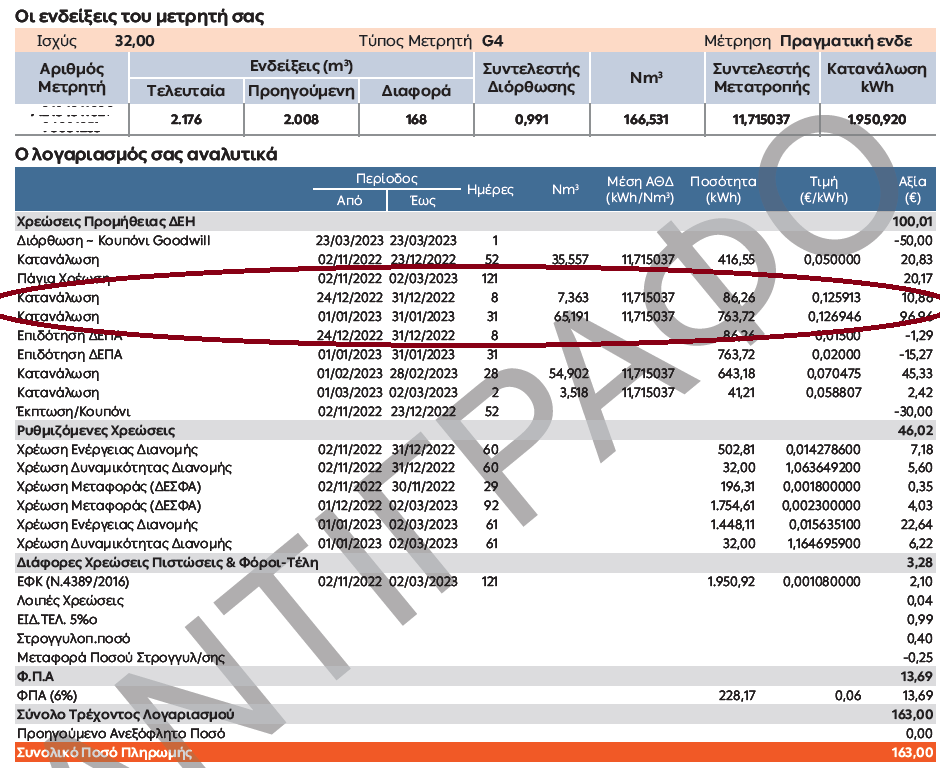Click 'ΕΙΔ.ΤΕΛ. 5‰' row label
Viewport: 940px width, 768px height.
pyautogui.click(x=57, y=619)
